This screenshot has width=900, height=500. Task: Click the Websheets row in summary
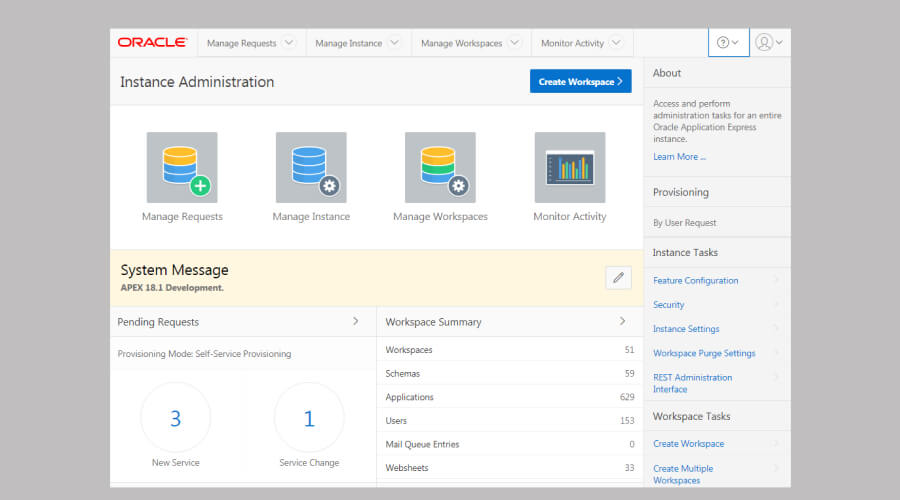click(x=510, y=467)
